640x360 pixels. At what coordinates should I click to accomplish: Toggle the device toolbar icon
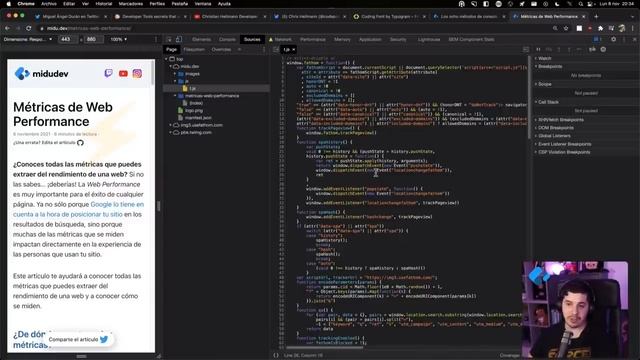pyautogui.click(x=179, y=40)
